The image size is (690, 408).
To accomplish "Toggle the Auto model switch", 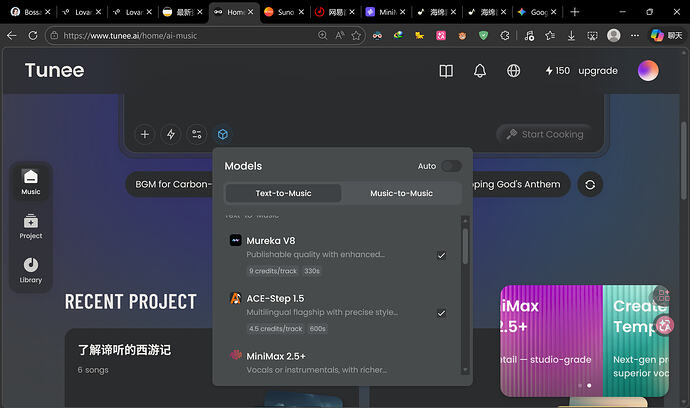I will (x=451, y=166).
